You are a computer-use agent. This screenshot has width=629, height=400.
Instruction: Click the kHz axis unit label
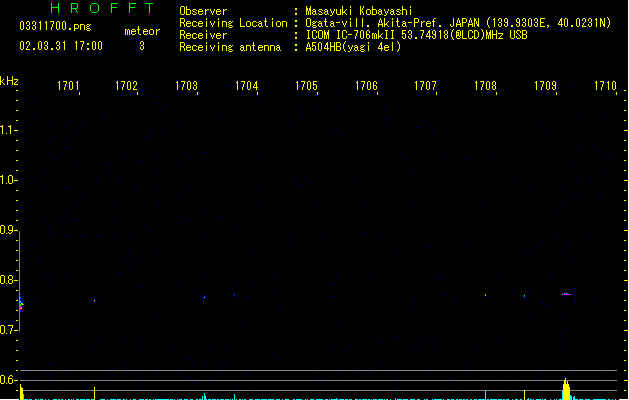(x=9, y=81)
